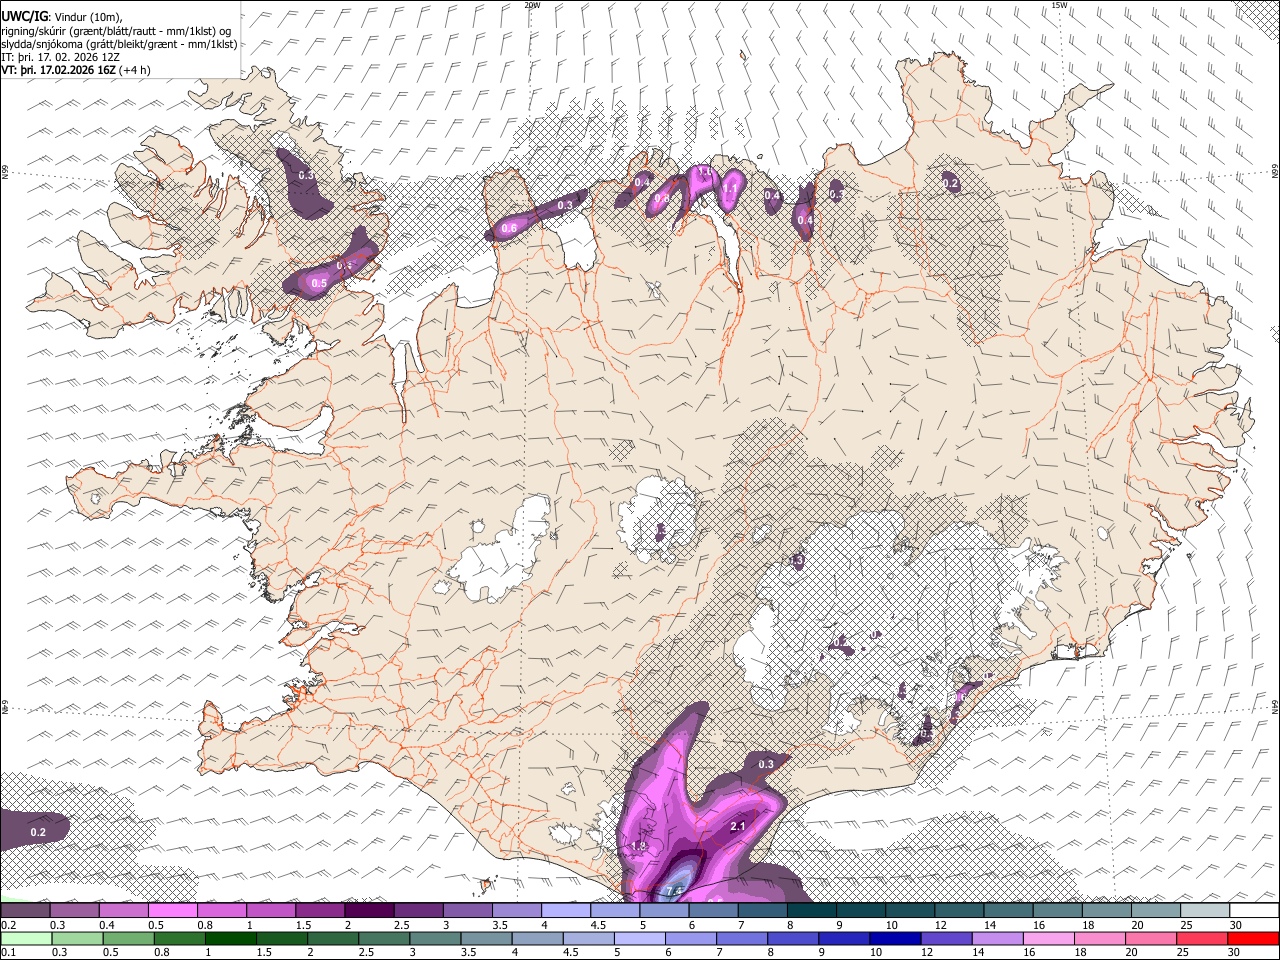Click the '0.5' value in the Westfjords blob
Screen dimensions: 1280x960
point(319,284)
